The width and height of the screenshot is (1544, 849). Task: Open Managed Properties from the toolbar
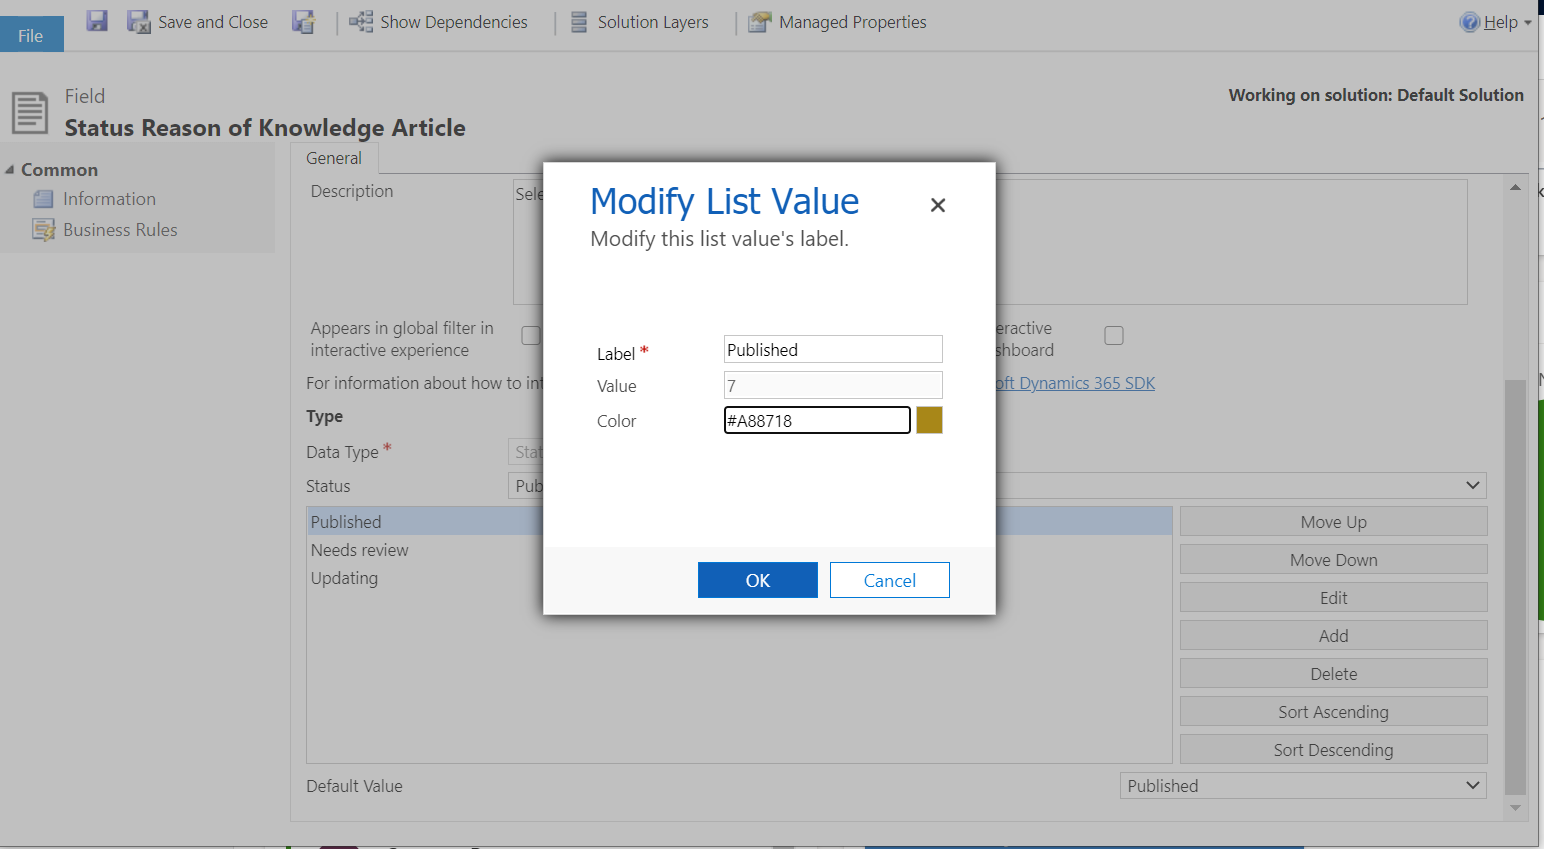pos(838,22)
